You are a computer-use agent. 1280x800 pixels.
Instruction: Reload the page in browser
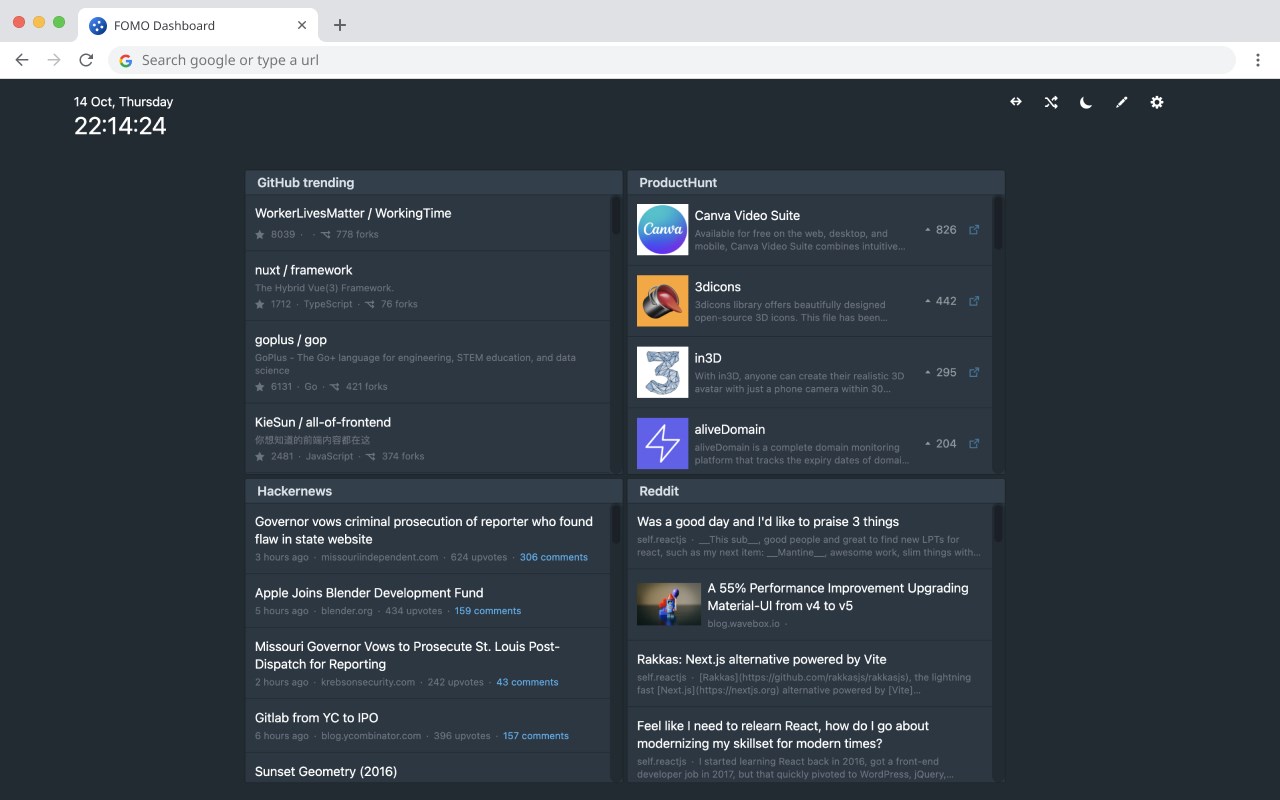click(86, 60)
